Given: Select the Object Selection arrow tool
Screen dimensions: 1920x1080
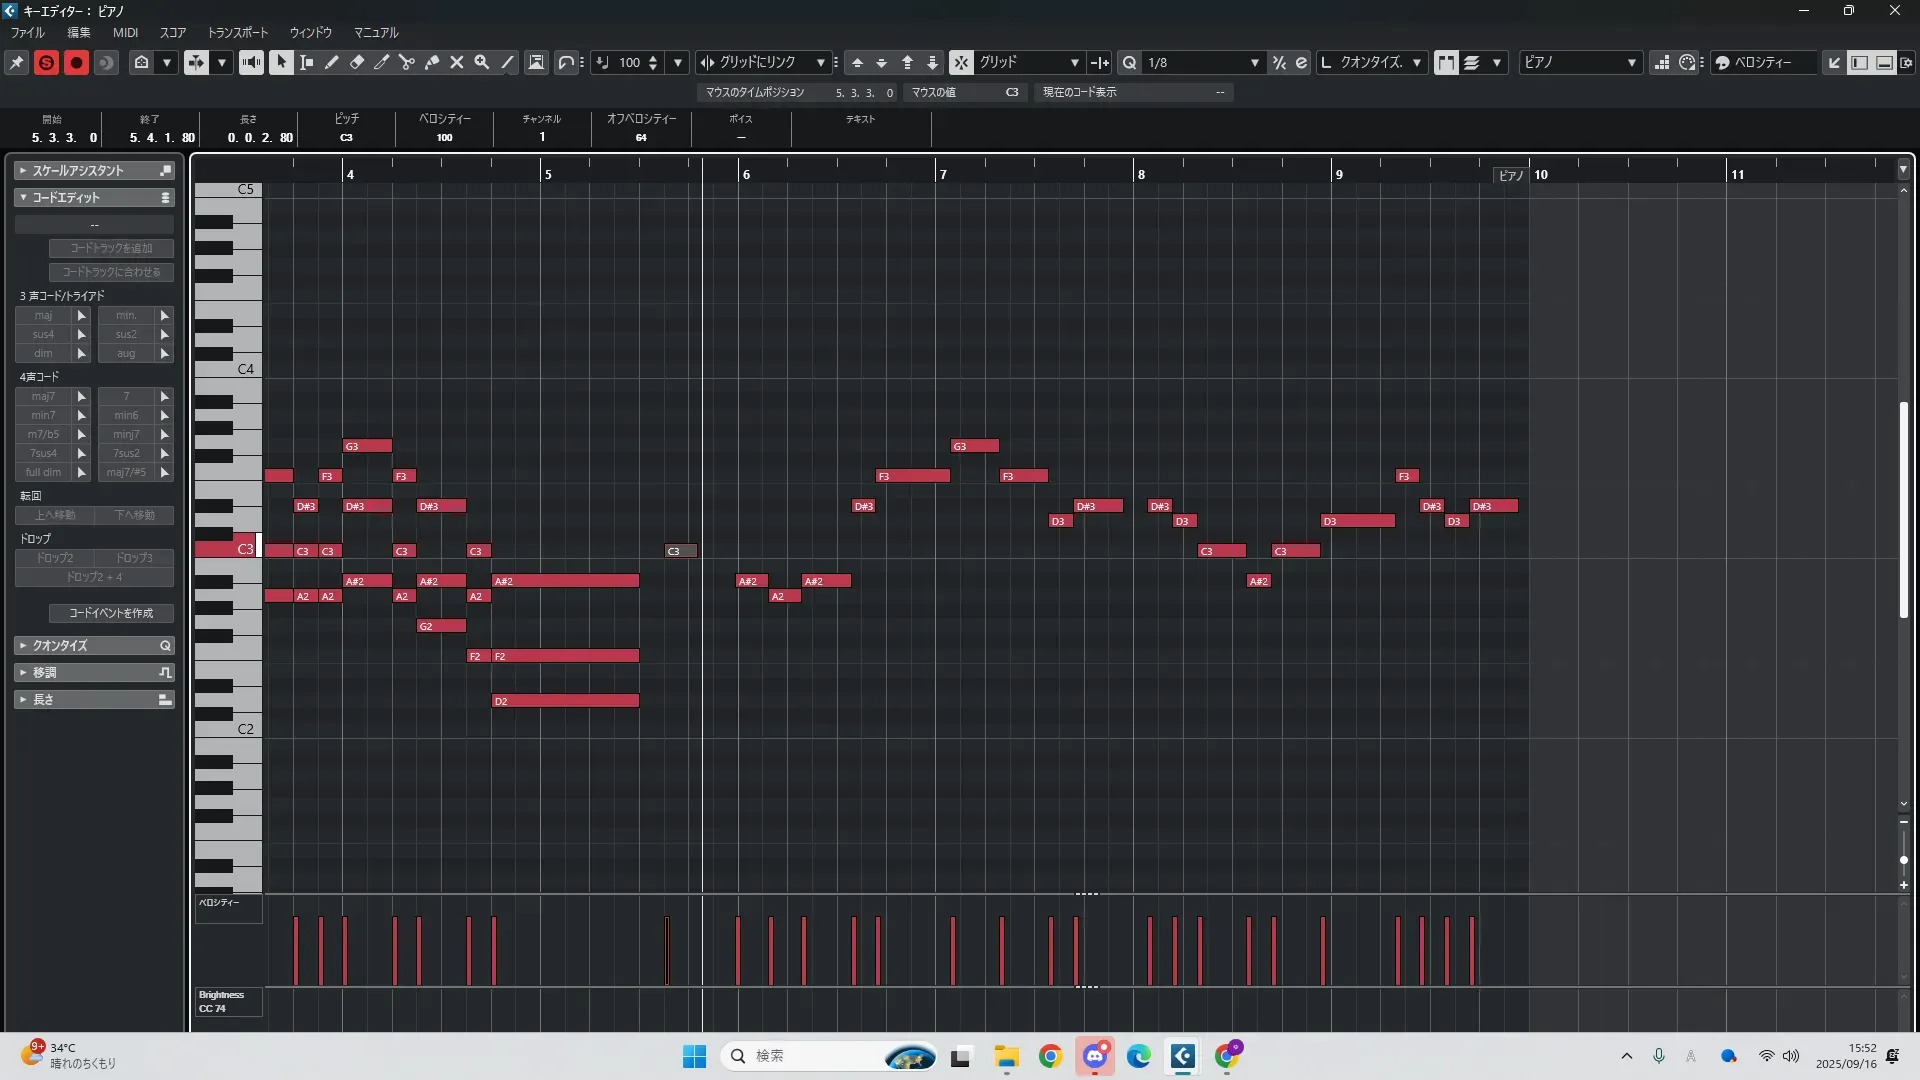Looking at the screenshot, I should 281,62.
